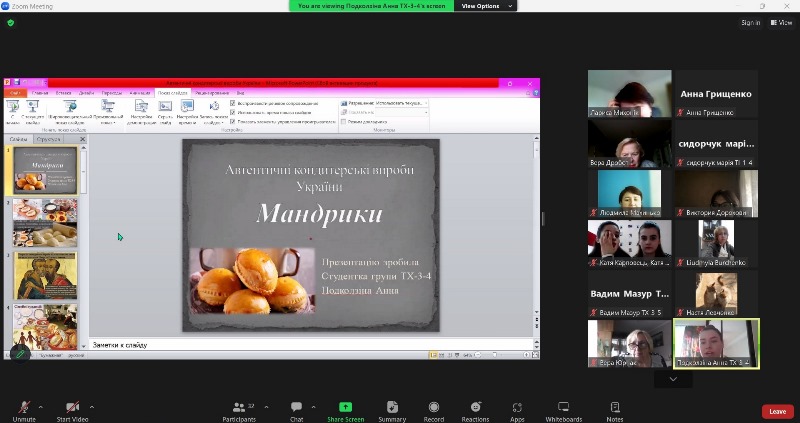Click the red Leave button
800x423 pixels.
pyautogui.click(x=778, y=411)
